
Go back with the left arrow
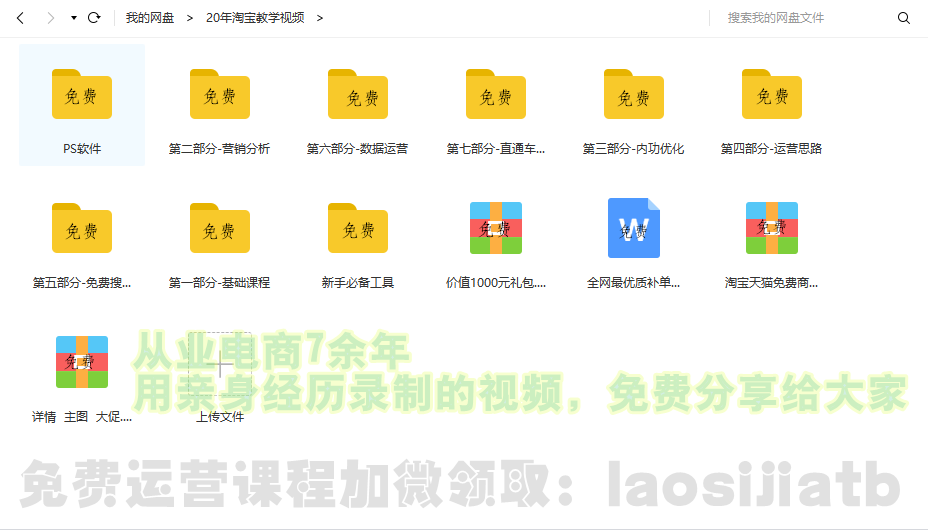tap(20, 18)
